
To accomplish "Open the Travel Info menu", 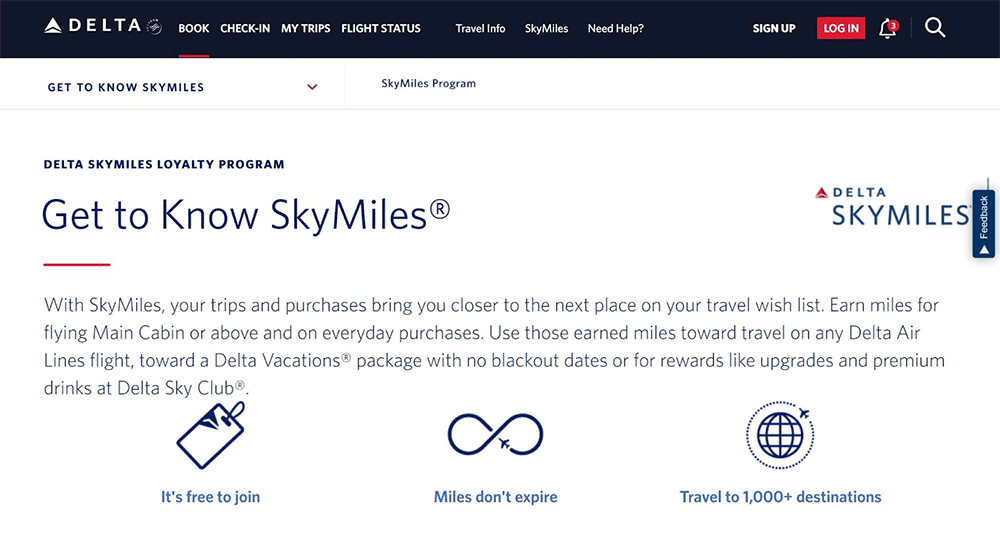I will click(x=480, y=28).
